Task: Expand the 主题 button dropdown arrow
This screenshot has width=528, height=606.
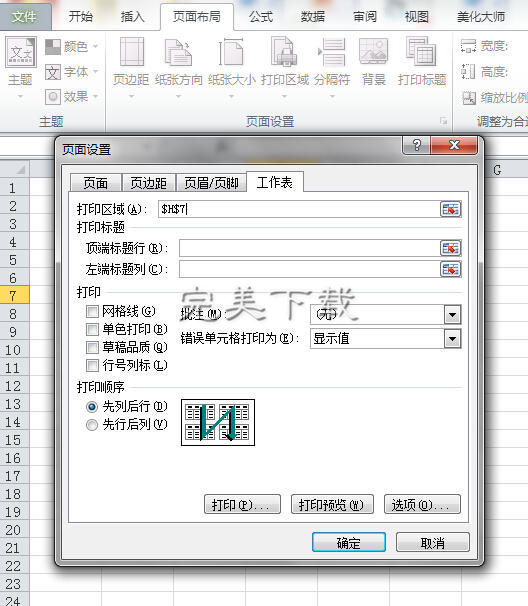Action: (20, 96)
